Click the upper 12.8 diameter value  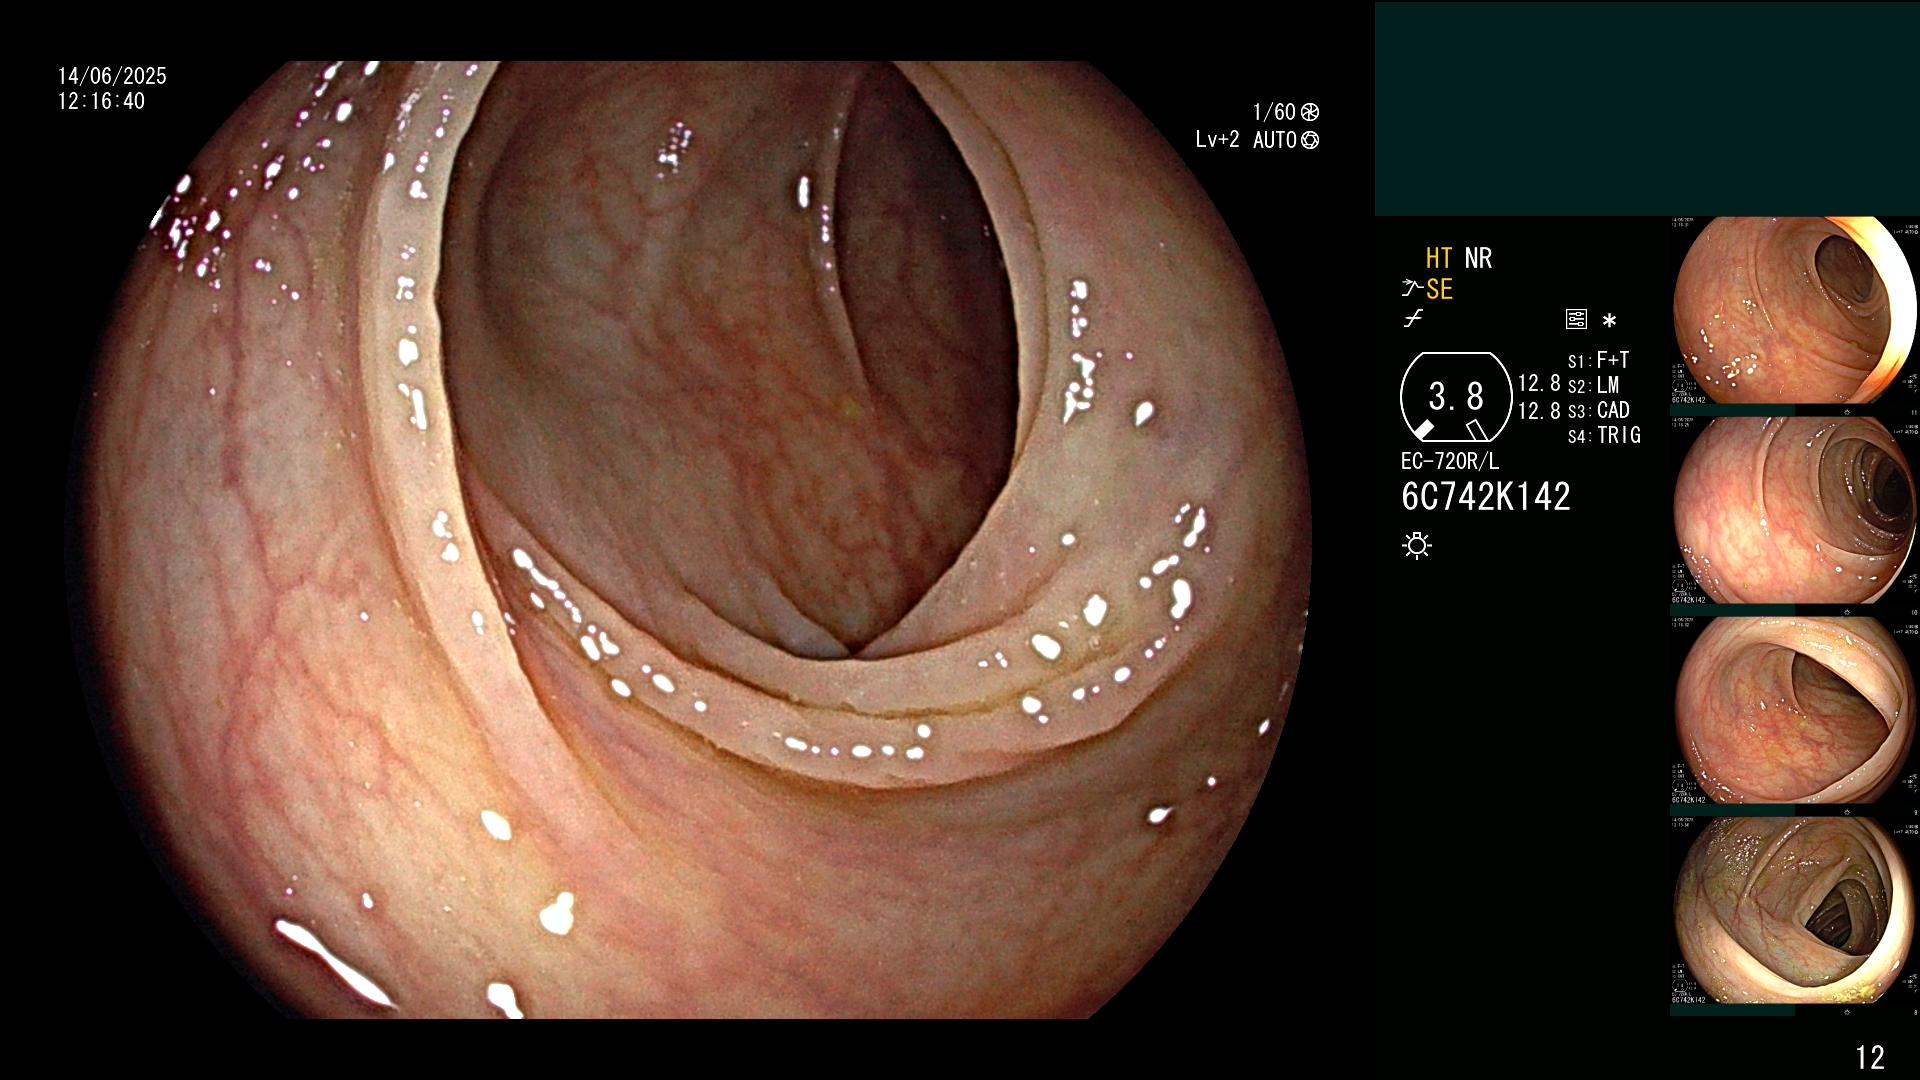pyautogui.click(x=1539, y=383)
